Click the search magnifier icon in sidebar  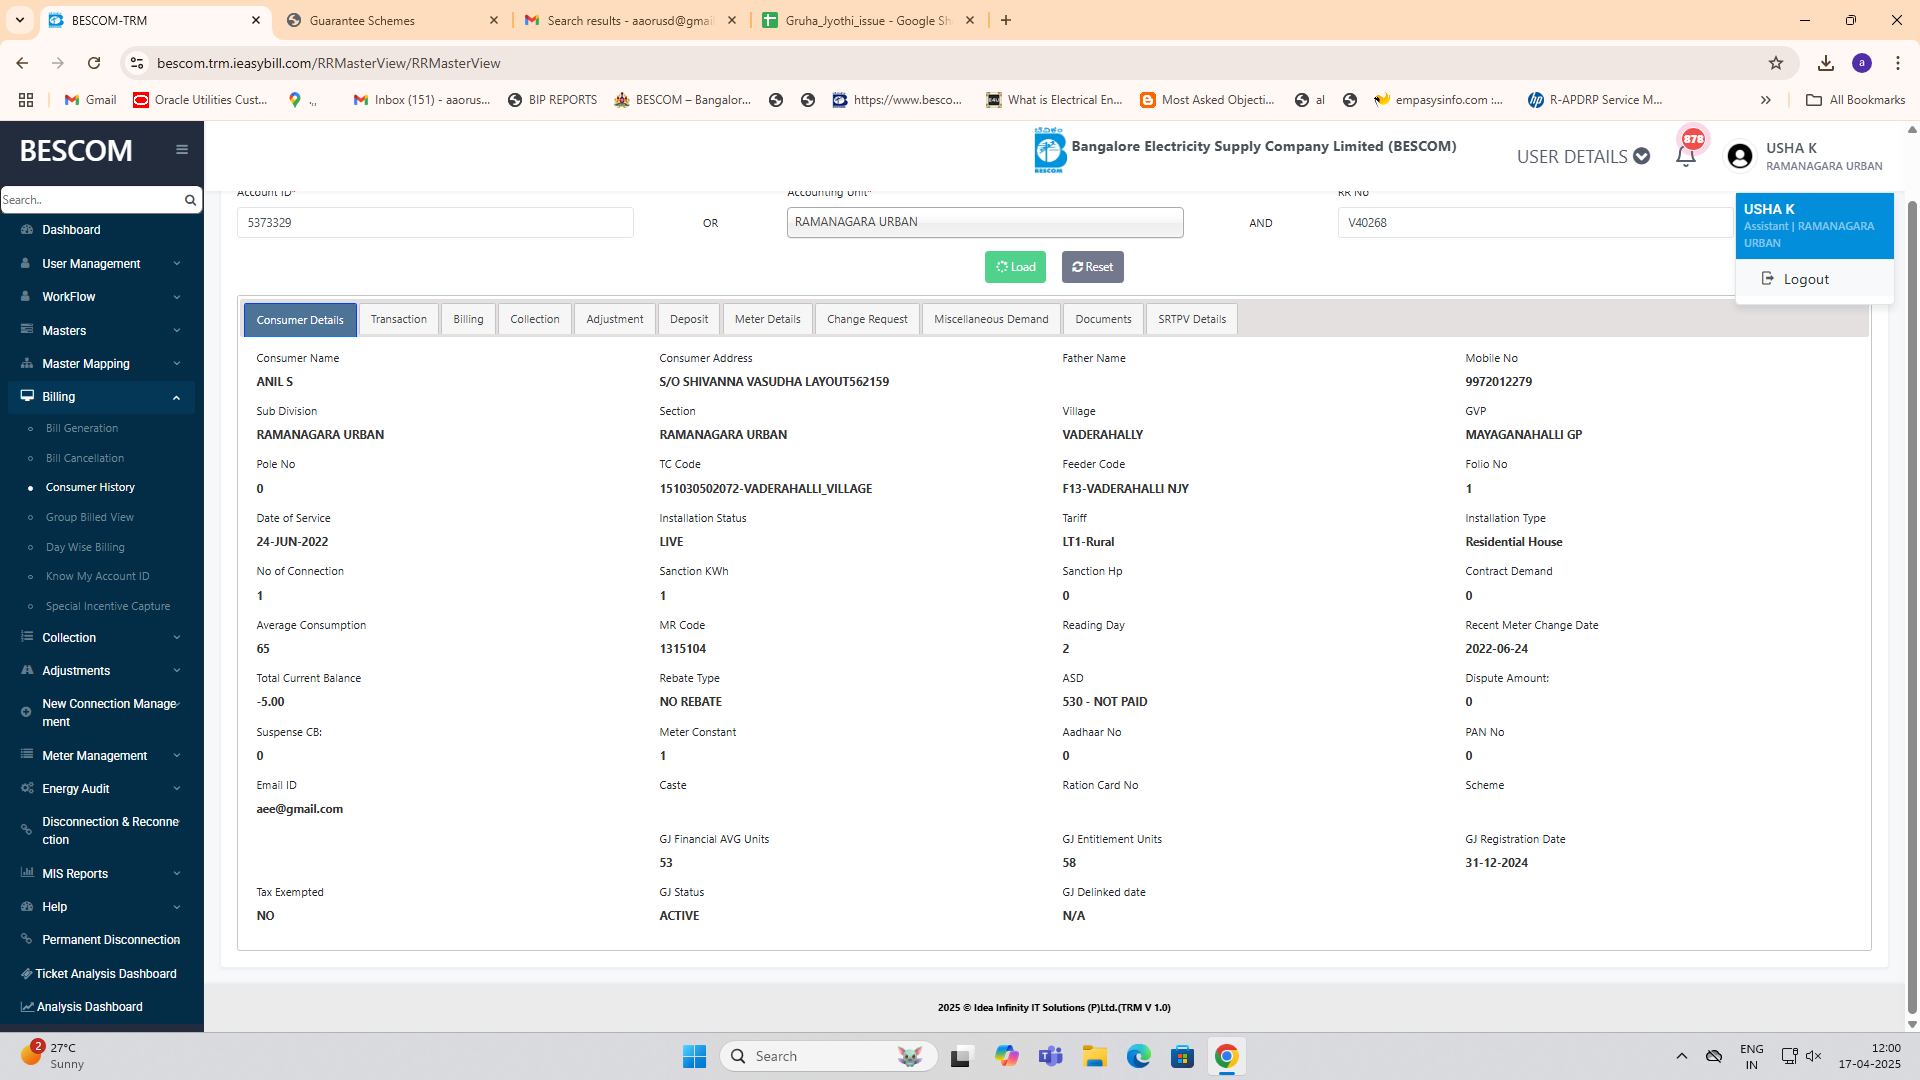[x=190, y=200]
